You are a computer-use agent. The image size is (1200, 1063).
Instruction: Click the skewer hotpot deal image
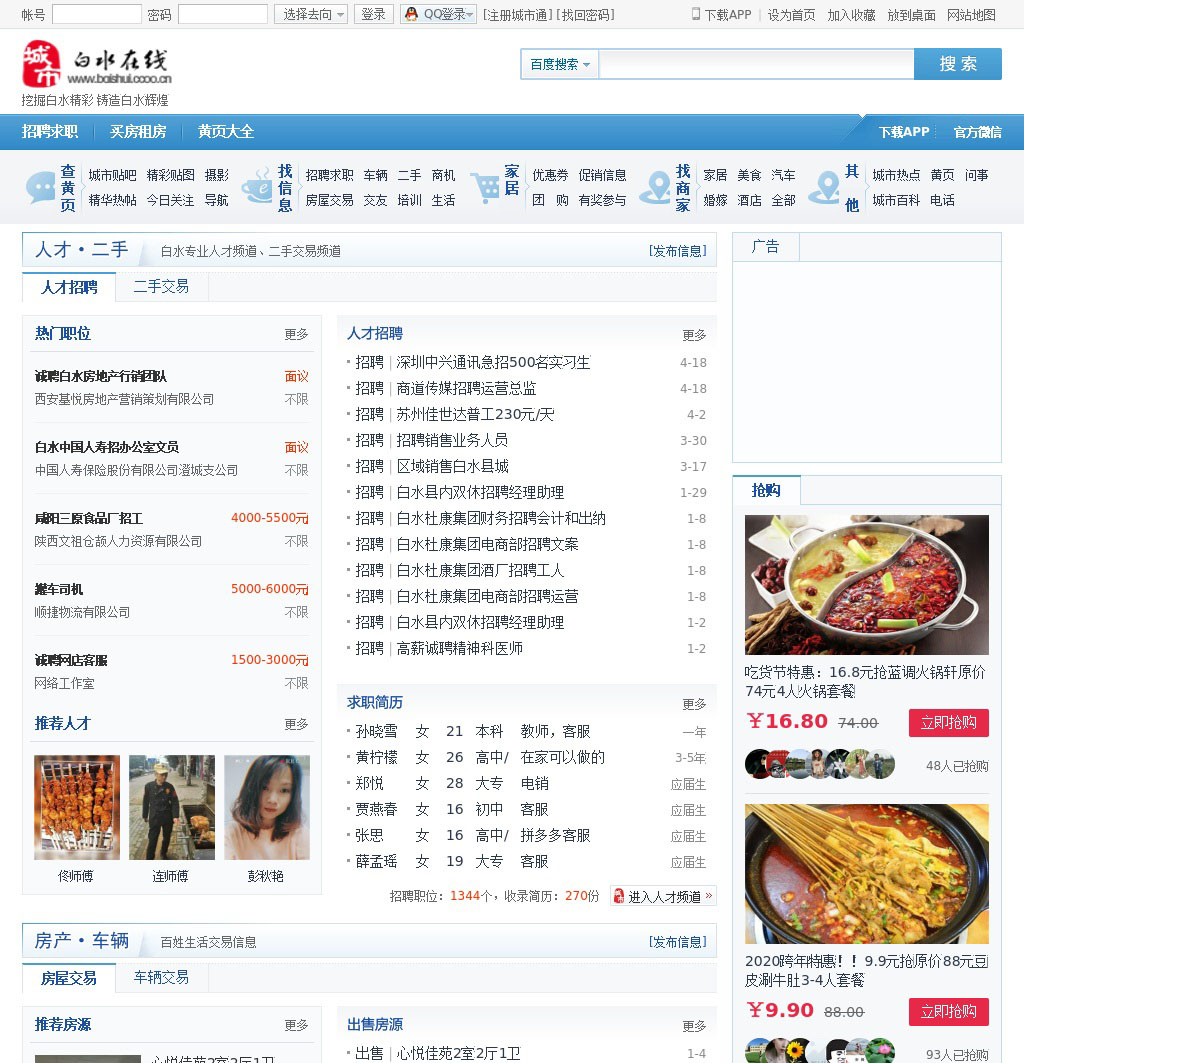tap(867, 874)
